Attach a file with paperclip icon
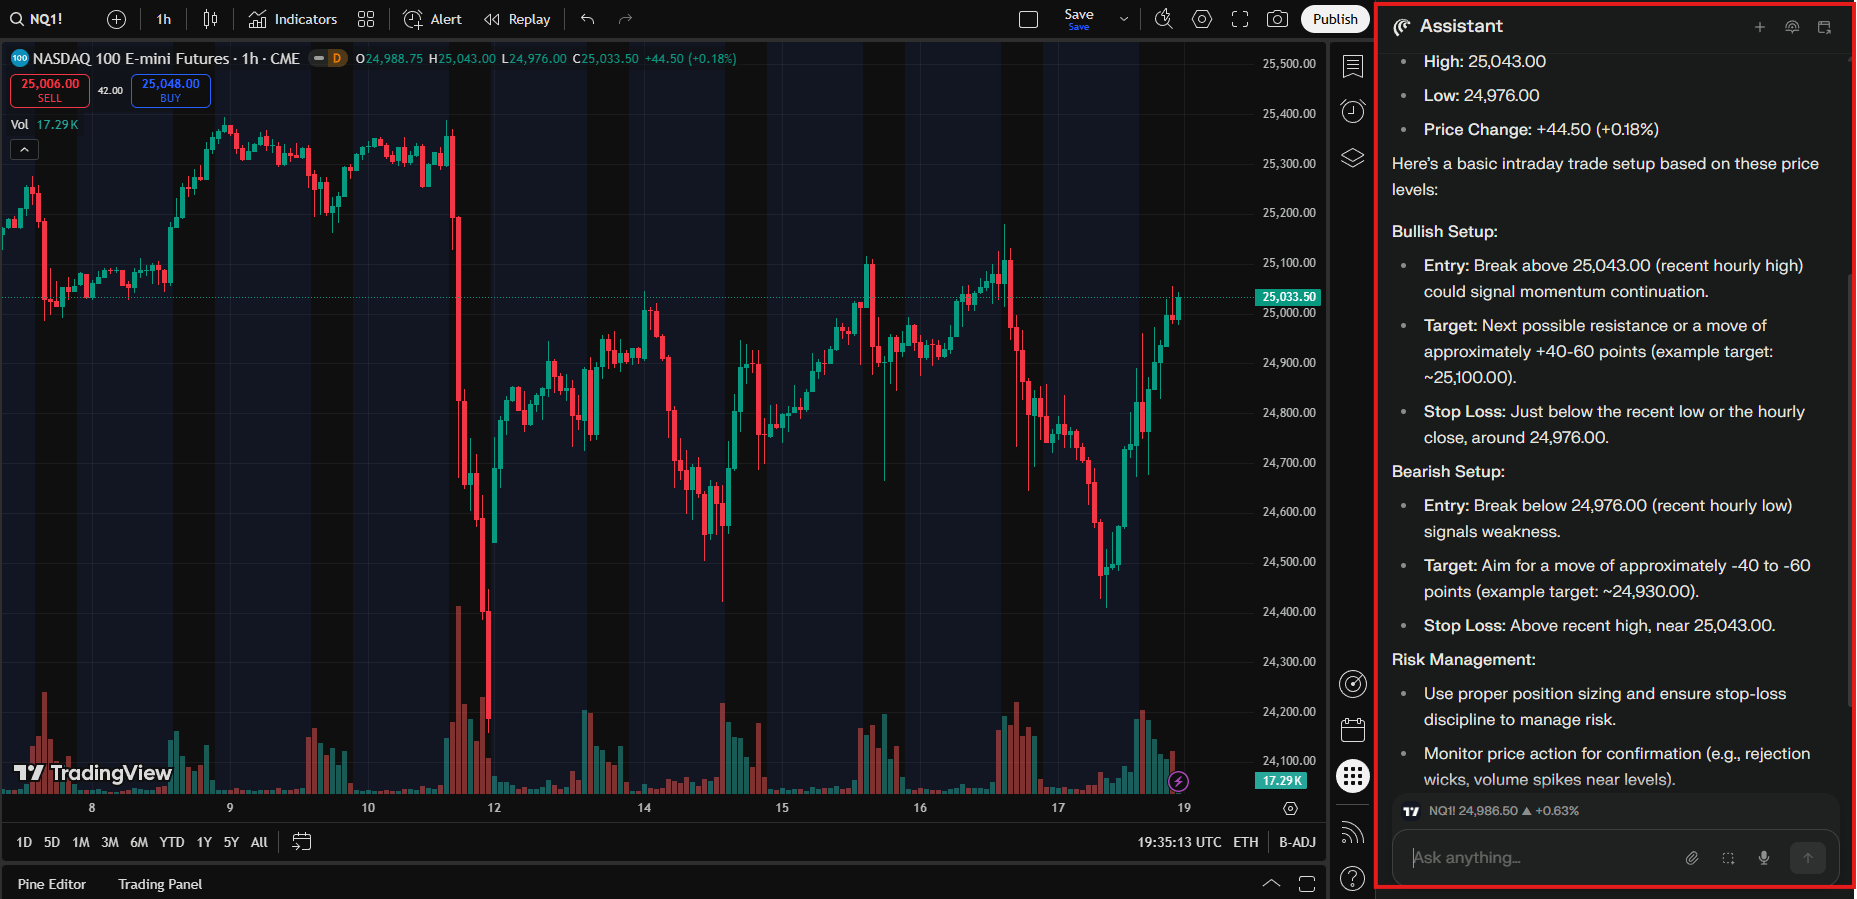The width and height of the screenshot is (1857, 899). pyautogui.click(x=1692, y=858)
